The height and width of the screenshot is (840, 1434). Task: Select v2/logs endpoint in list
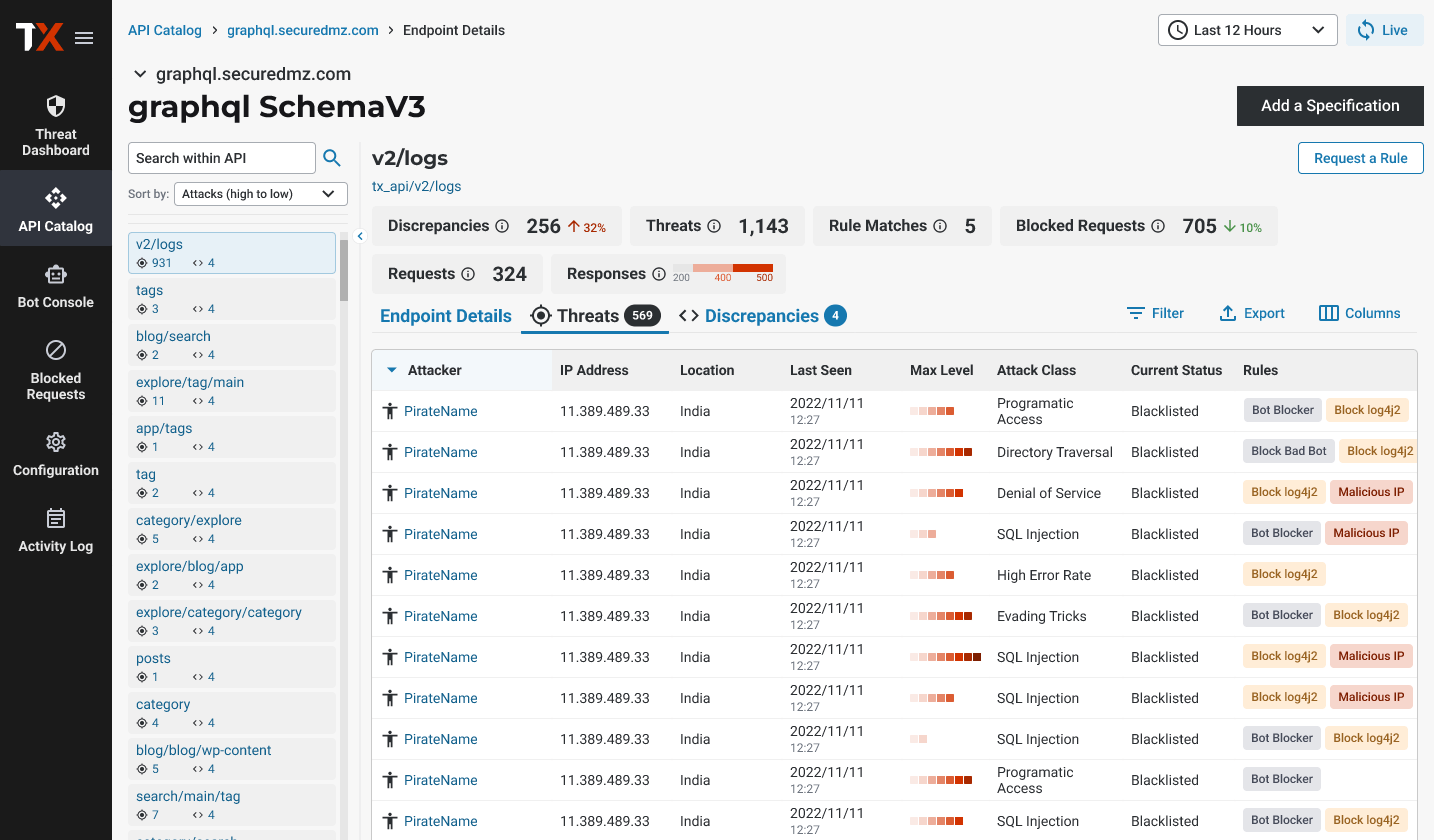(x=232, y=253)
